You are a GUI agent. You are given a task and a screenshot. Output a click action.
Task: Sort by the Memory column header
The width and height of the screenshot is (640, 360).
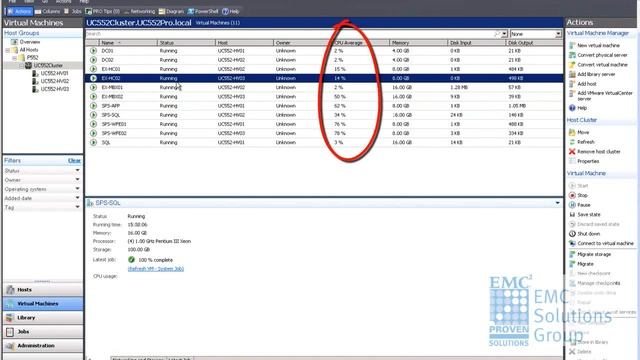418,42
